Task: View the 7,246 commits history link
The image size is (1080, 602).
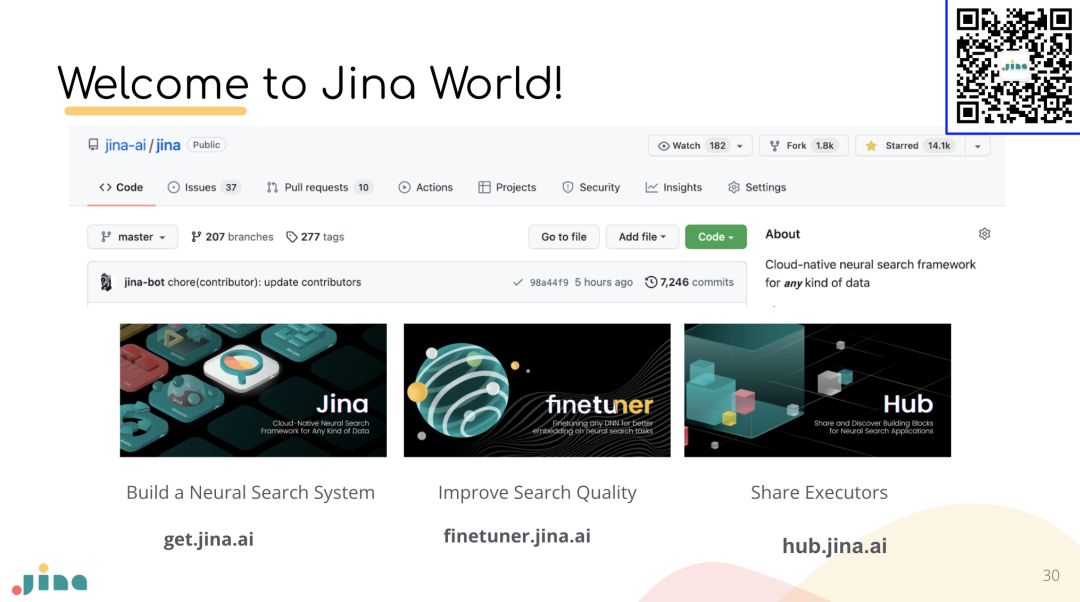Action: coord(697,282)
